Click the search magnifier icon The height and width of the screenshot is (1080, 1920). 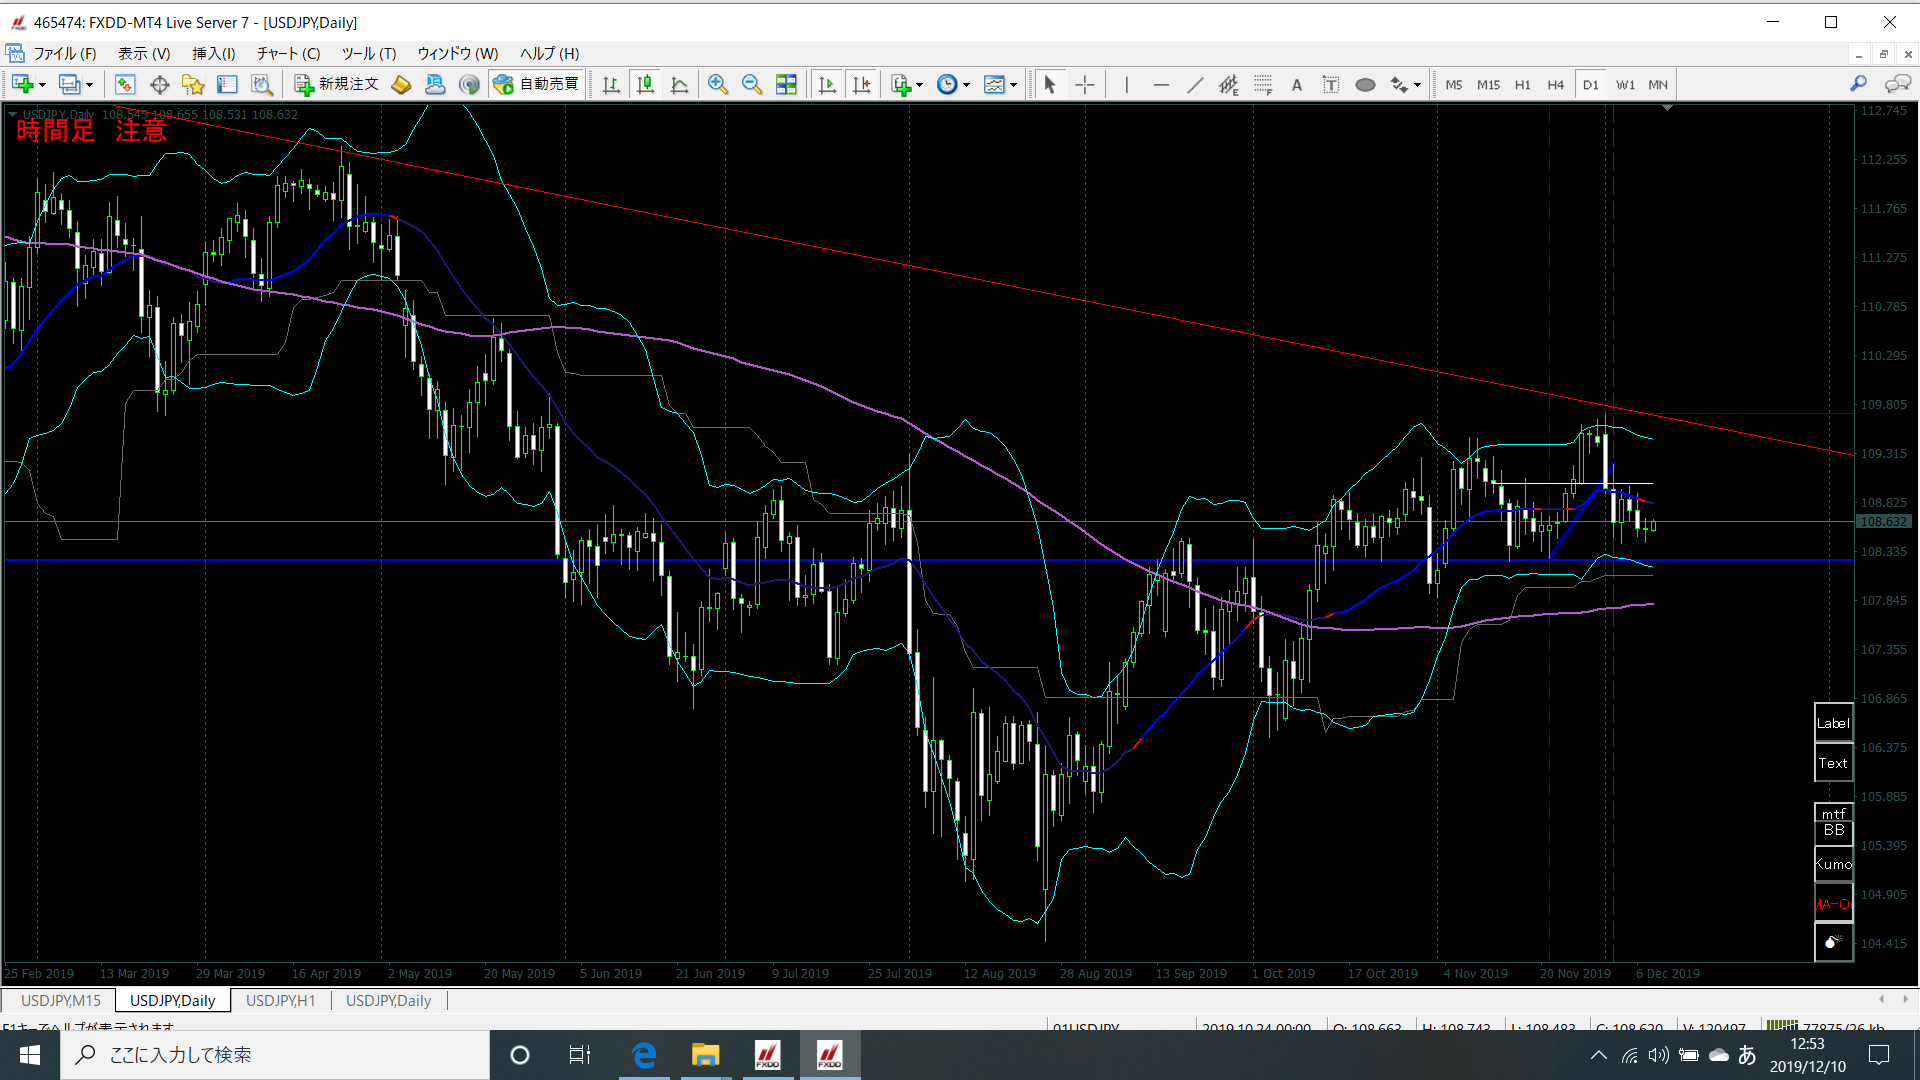coord(1858,85)
